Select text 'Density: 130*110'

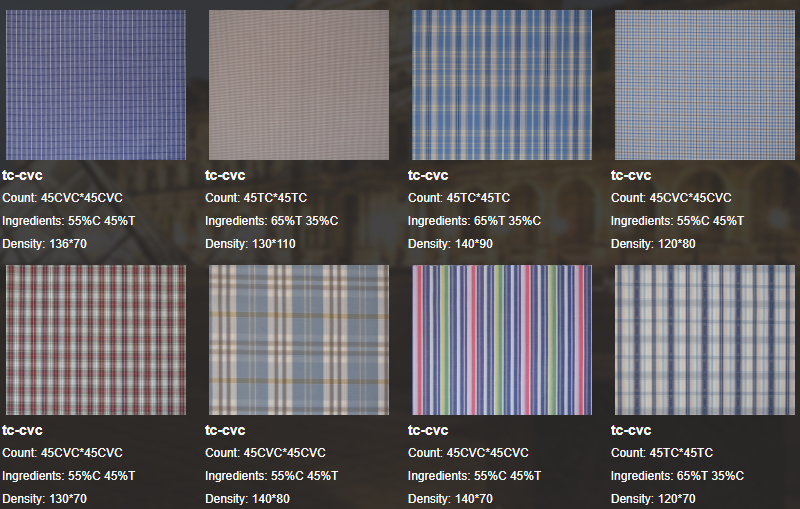point(251,244)
